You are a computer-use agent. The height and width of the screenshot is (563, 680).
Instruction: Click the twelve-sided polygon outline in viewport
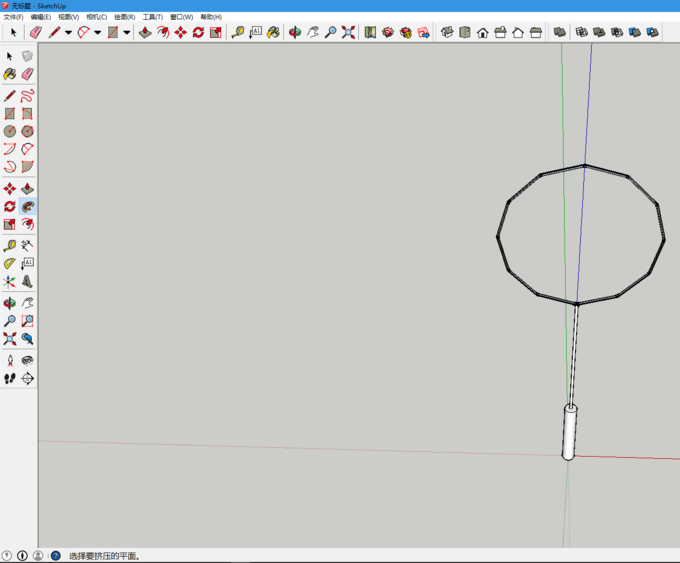coord(499,238)
